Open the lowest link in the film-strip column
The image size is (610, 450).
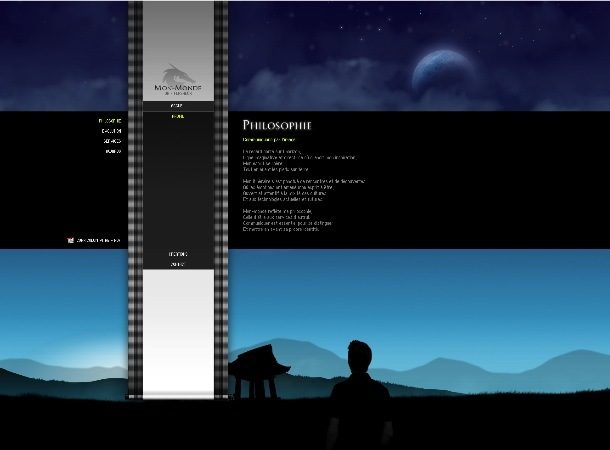[x=177, y=265]
